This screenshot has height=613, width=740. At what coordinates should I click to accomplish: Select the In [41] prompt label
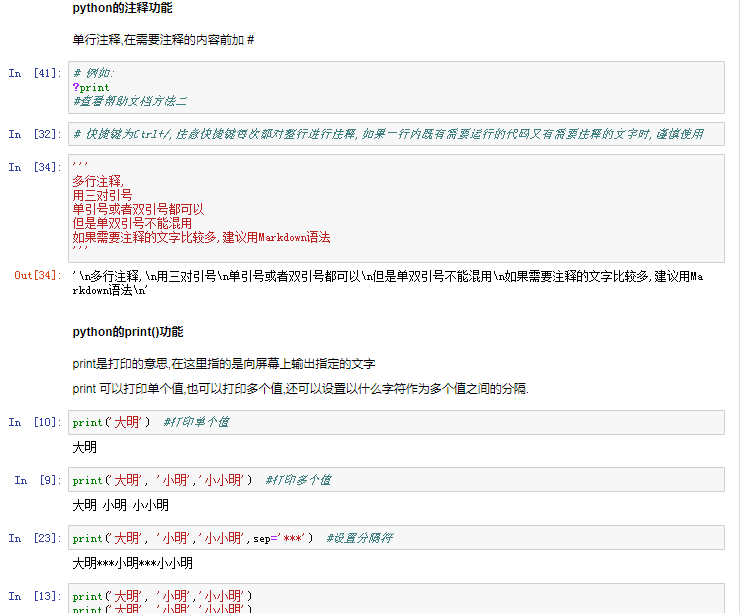pyautogui.click(x=35, y=73)
